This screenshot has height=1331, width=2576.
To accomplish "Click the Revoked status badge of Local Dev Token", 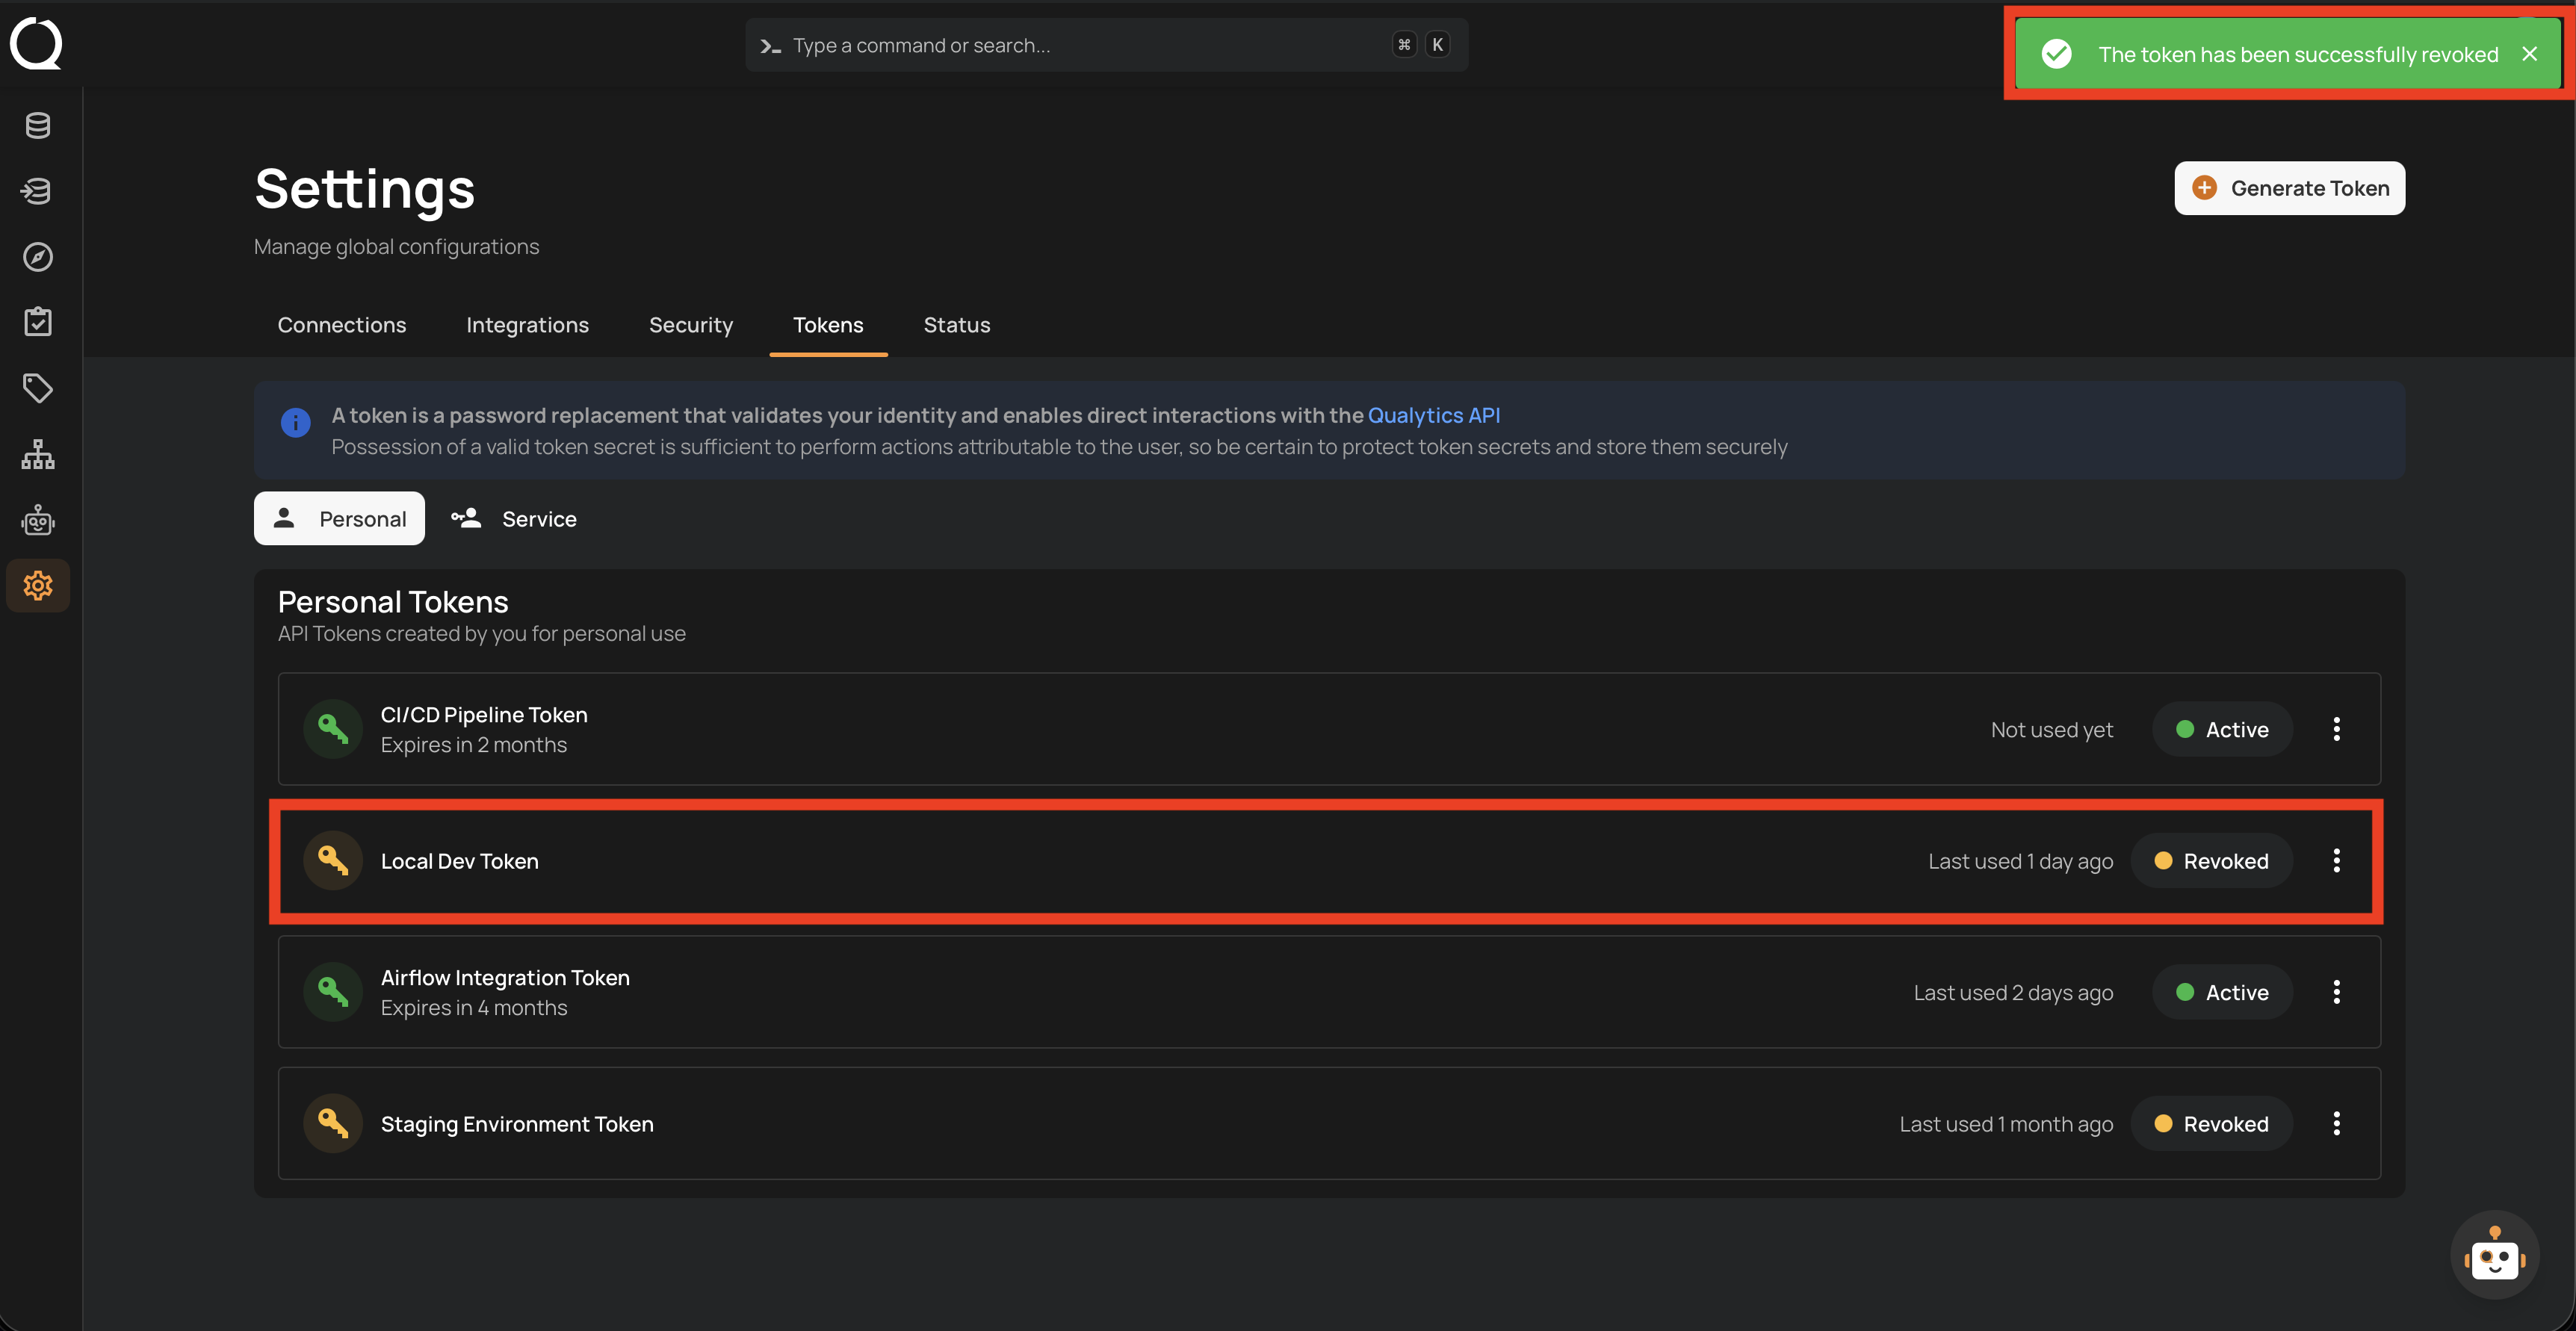I will point(2211,860).
